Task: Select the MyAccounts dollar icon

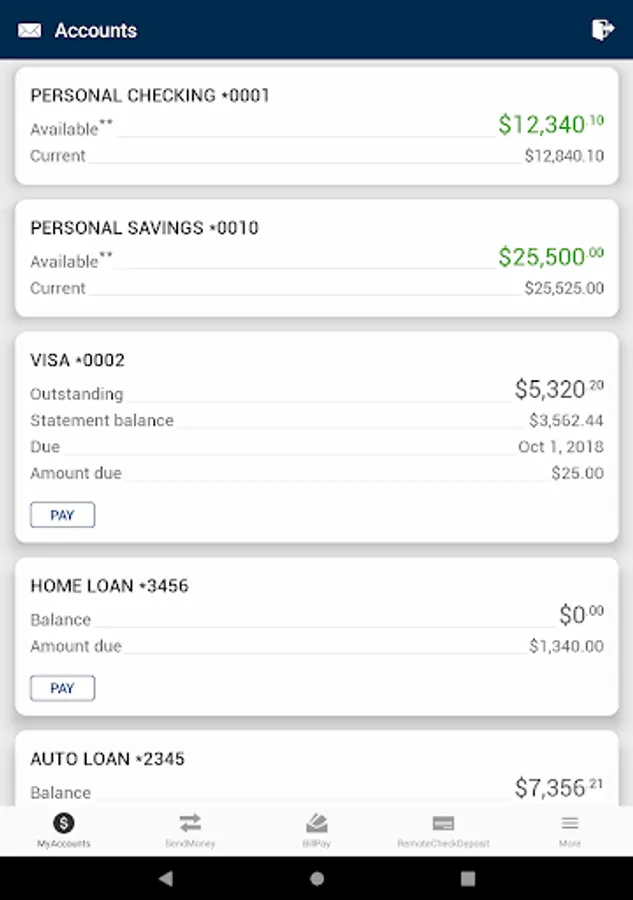Action: tap(64, 823)
